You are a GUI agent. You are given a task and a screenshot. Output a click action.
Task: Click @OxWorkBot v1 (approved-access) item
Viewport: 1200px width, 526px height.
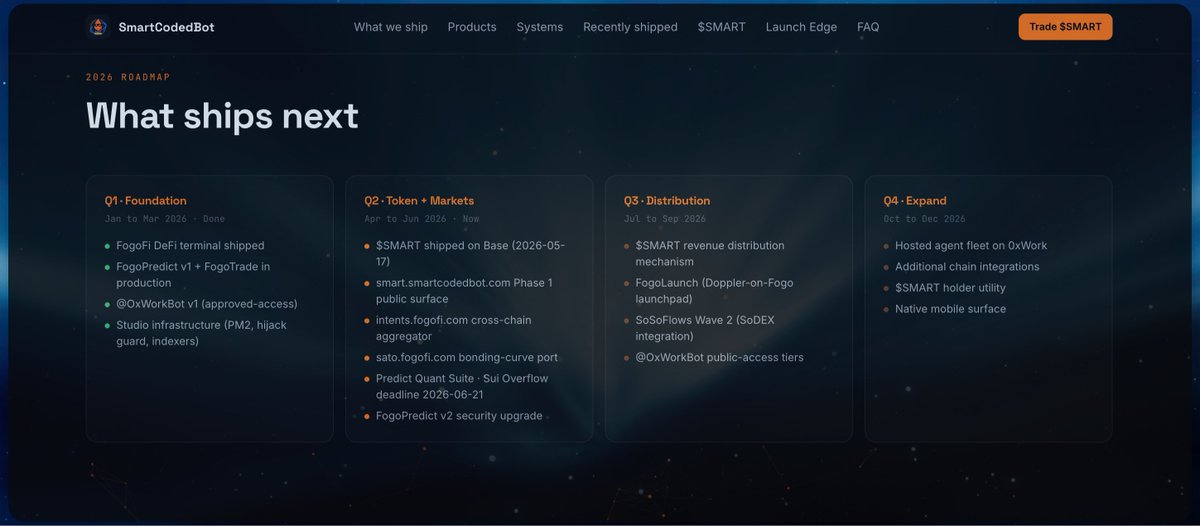coord(207,304)
